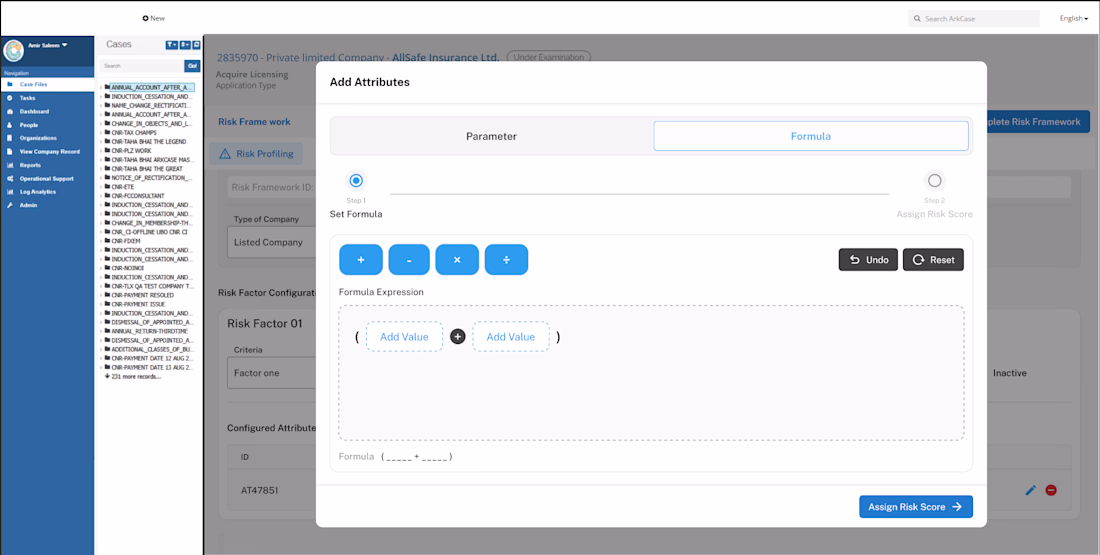Open View Company Record sidebar item
1100x555 pixels.
47,151
